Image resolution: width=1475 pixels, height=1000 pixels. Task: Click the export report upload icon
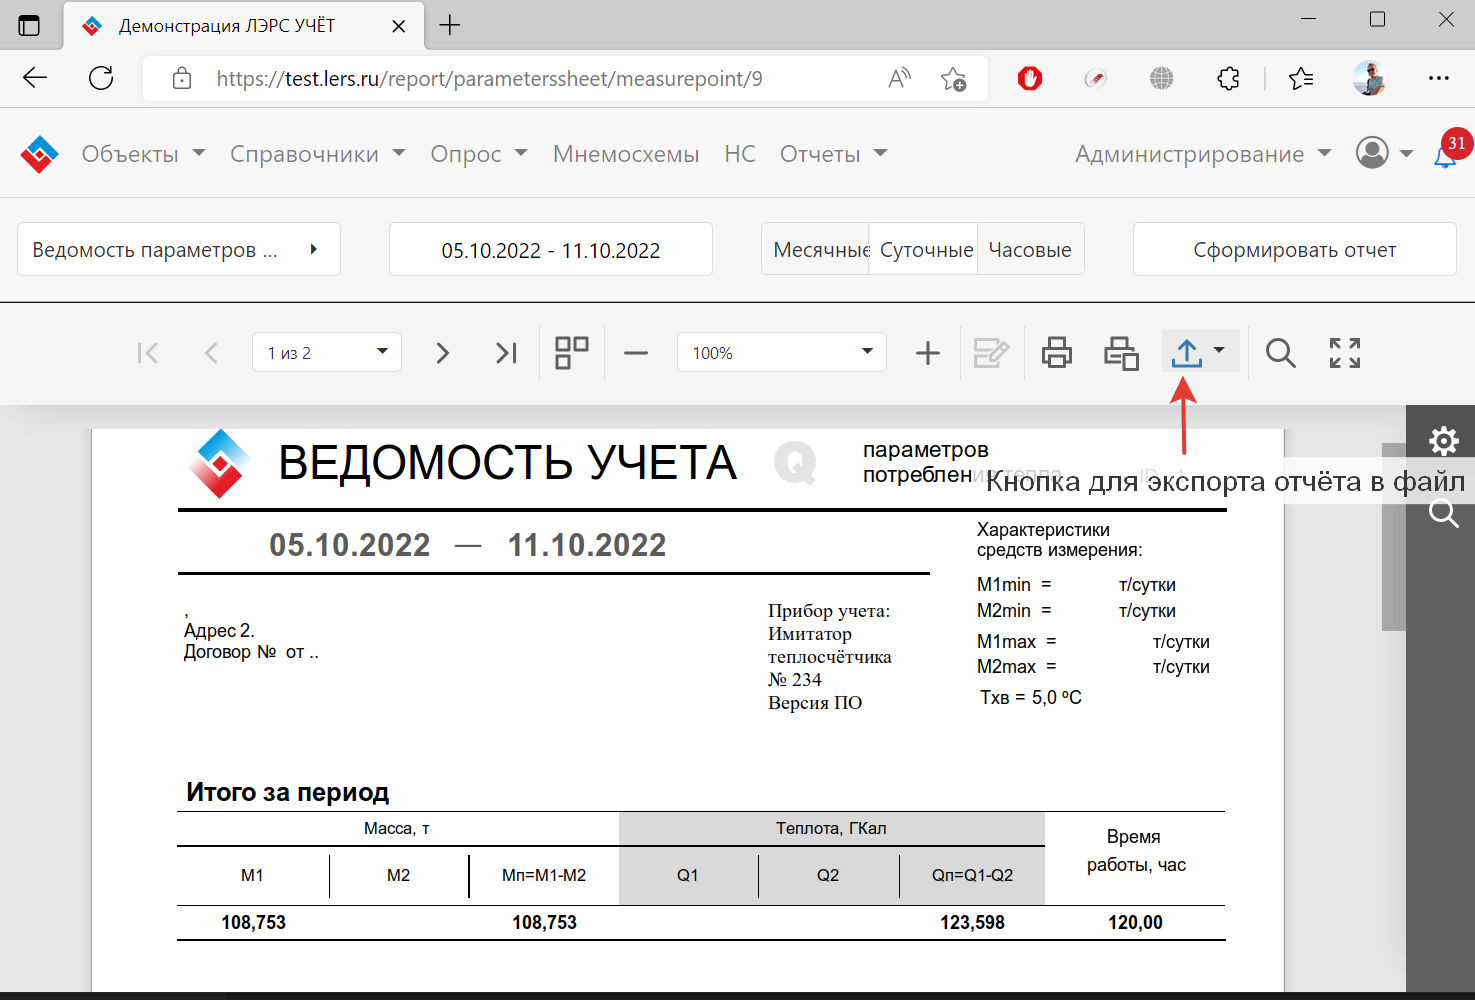click(1187, 353)
